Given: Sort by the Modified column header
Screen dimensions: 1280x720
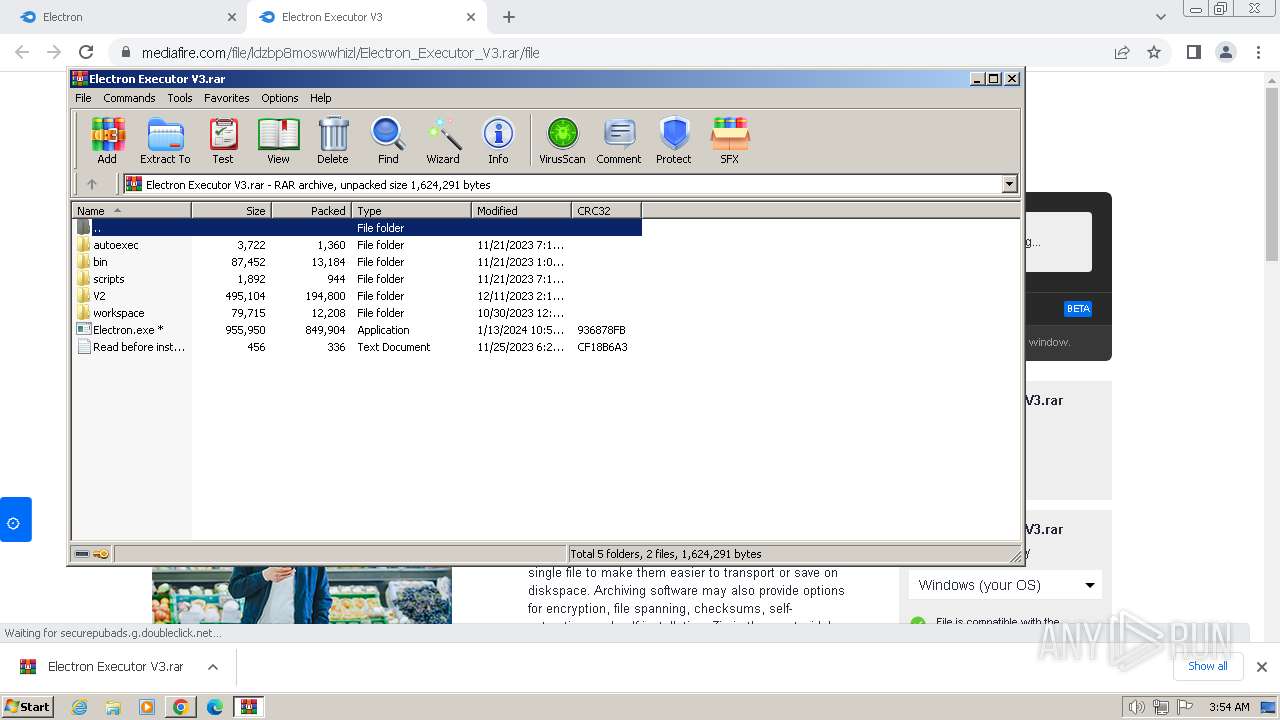Looking at the screenshot, I should (521, 210).
